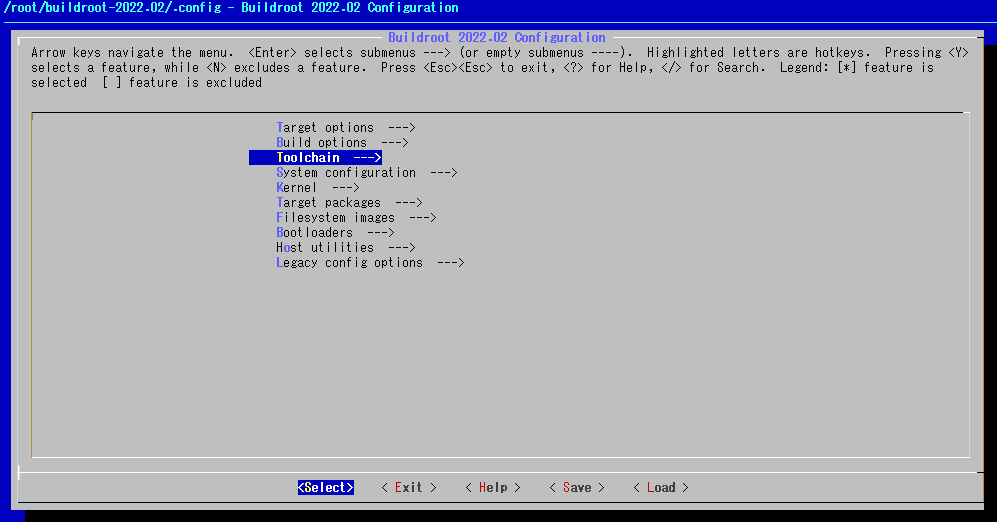Click the Select button

pyautogui.click(x=326, y=488)
